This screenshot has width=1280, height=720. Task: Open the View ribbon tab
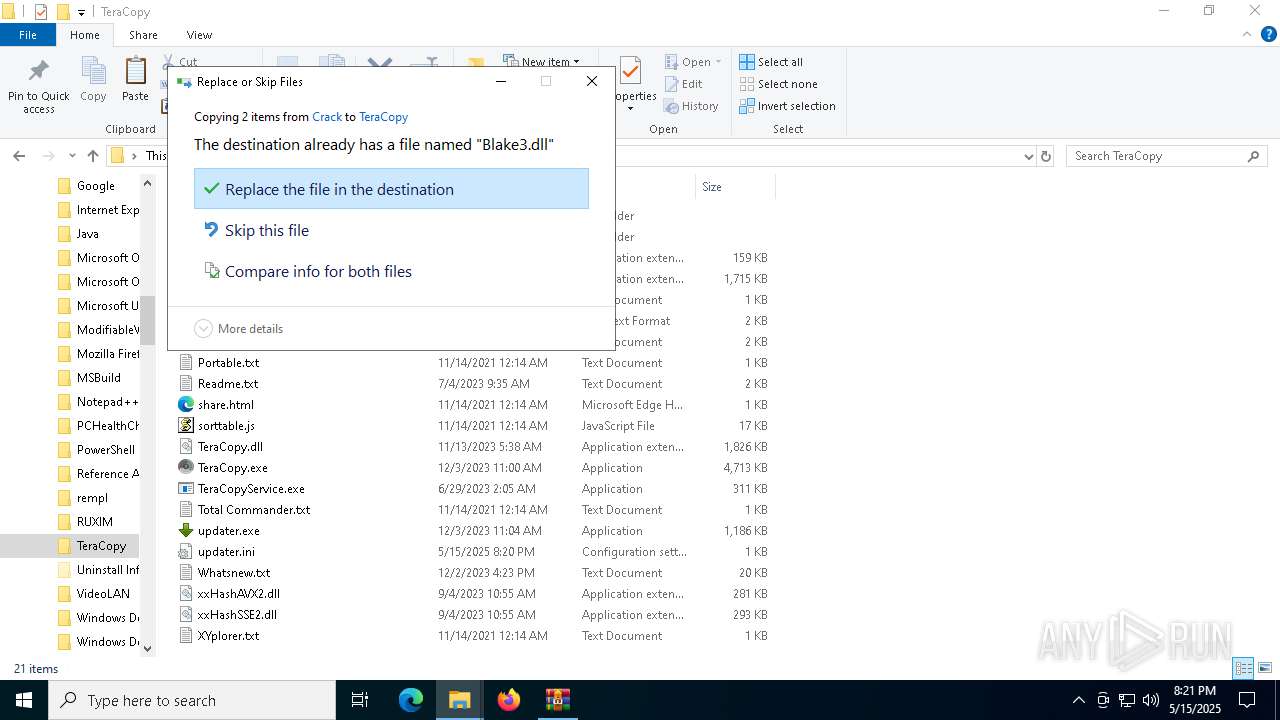pos(199,35)
